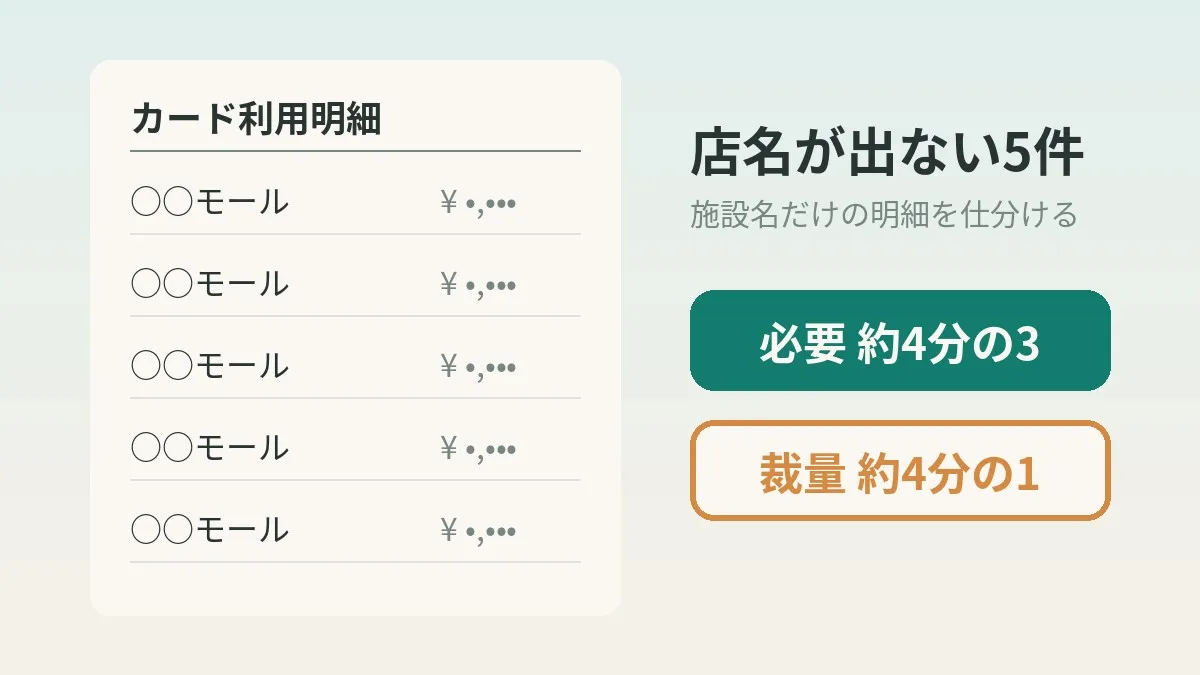The width and height of the screenshot is (1200, 675).
Task: Click the first circle glyph in the fifth row
Action: (x=146, y=530)
